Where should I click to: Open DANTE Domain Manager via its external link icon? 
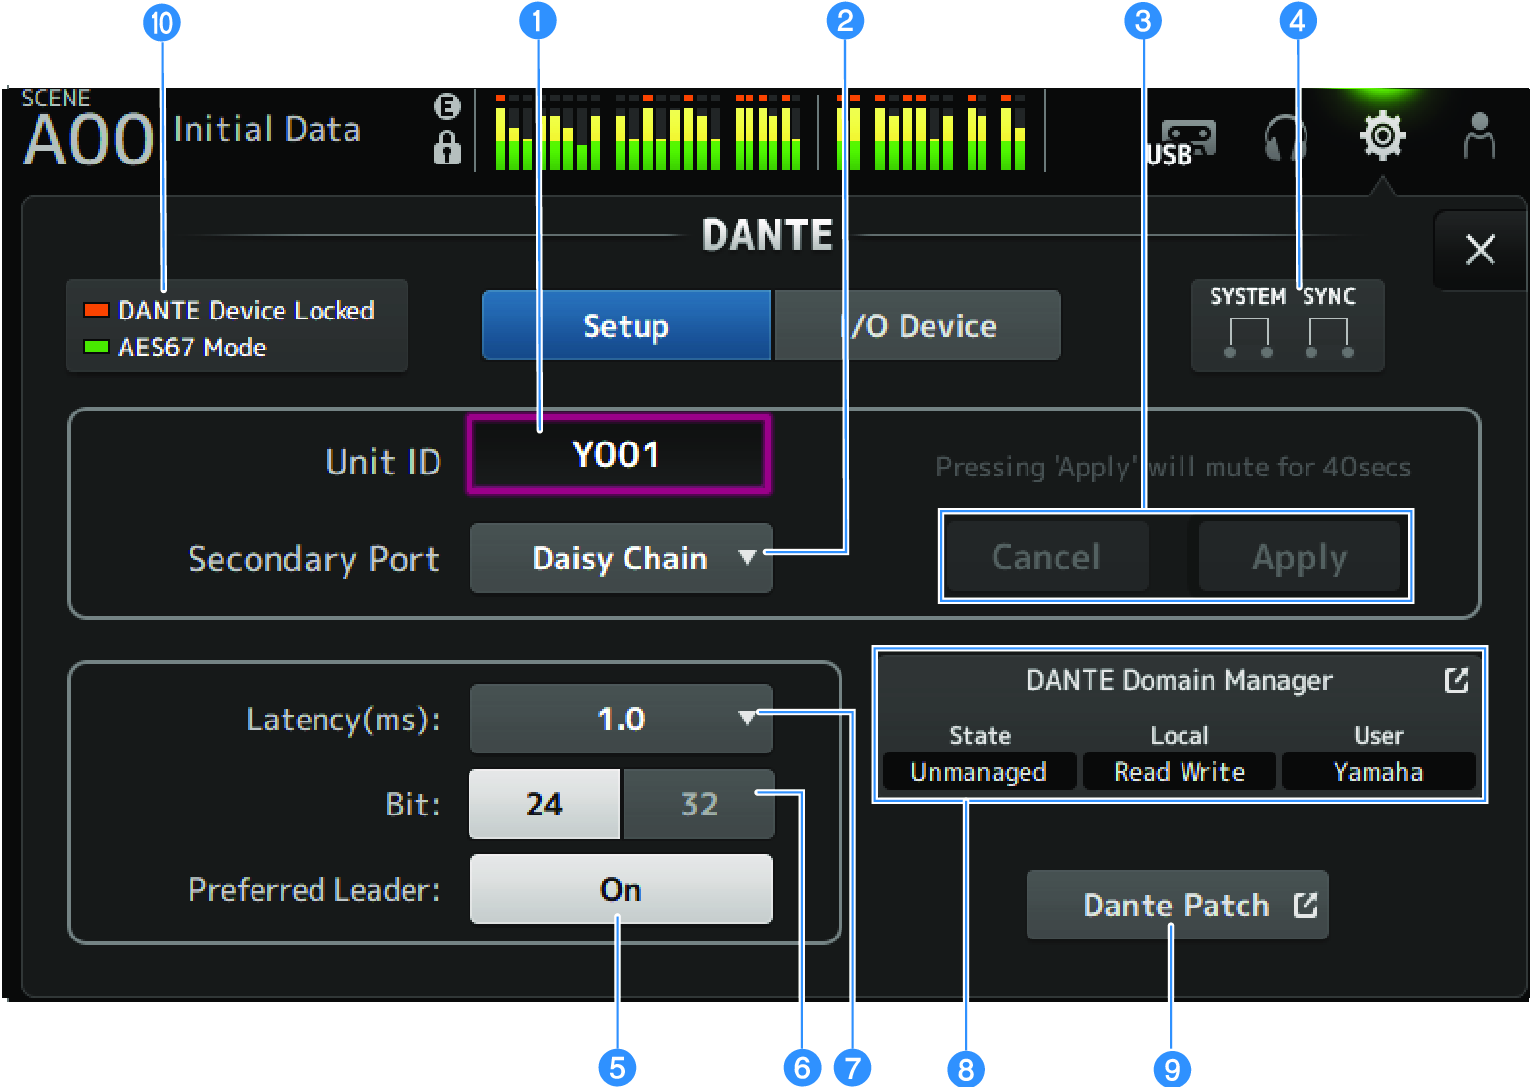(1458, 680)
